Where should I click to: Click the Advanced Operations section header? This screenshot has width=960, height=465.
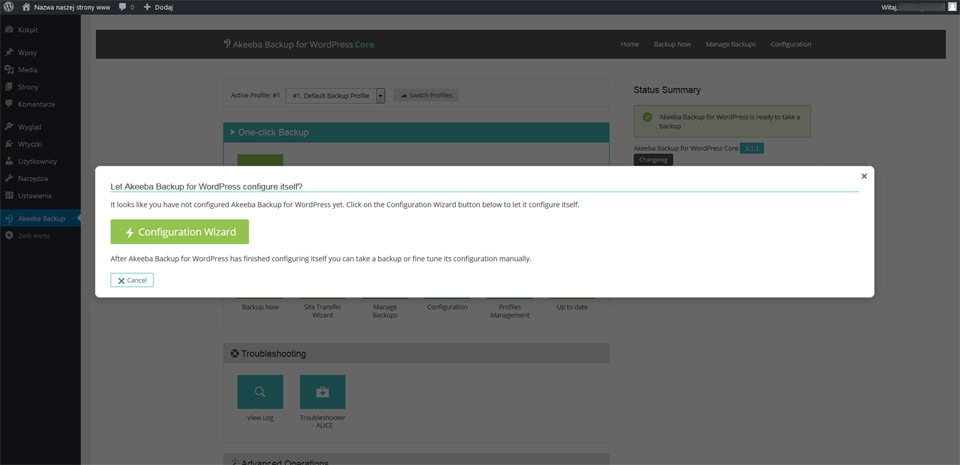(416, 459)
